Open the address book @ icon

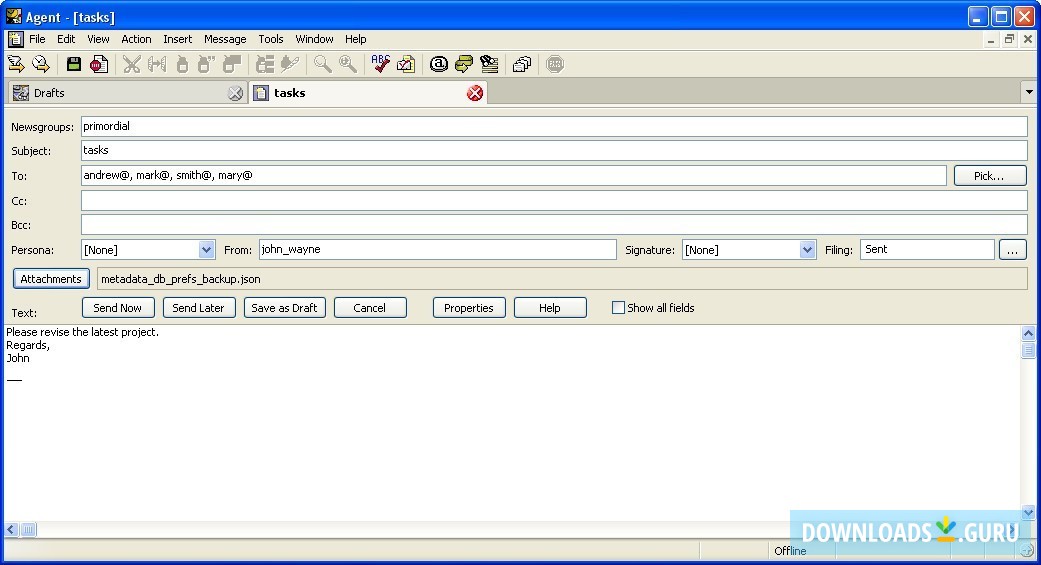click(439, 64)
